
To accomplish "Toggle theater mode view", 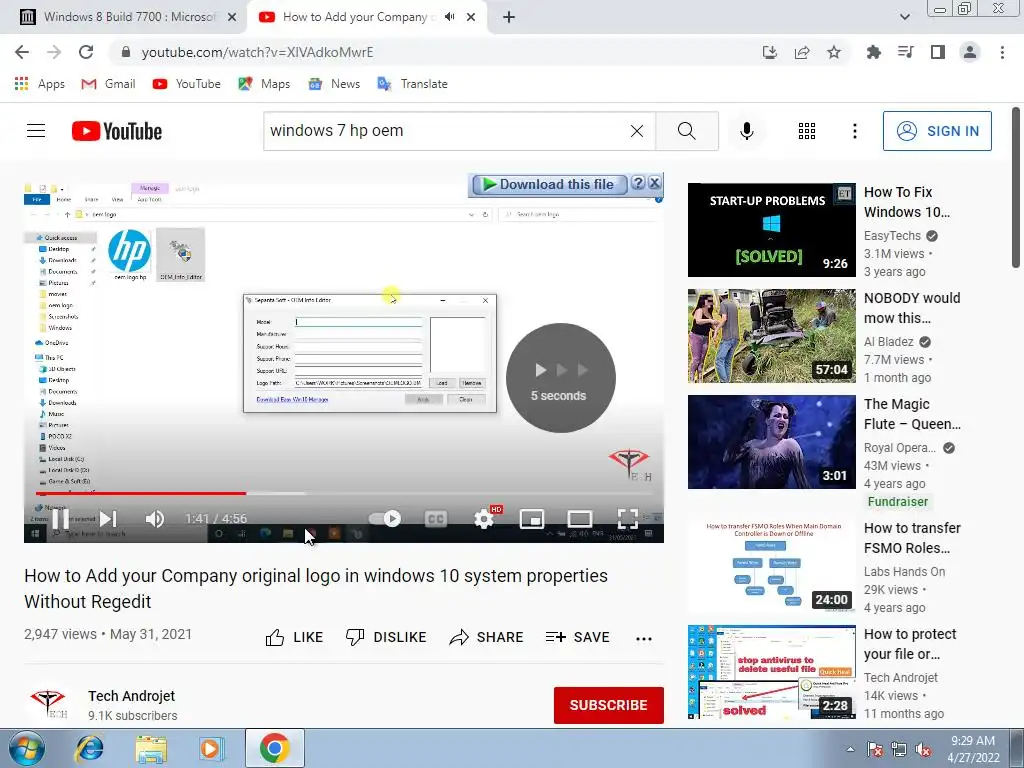I will [579, 519].
